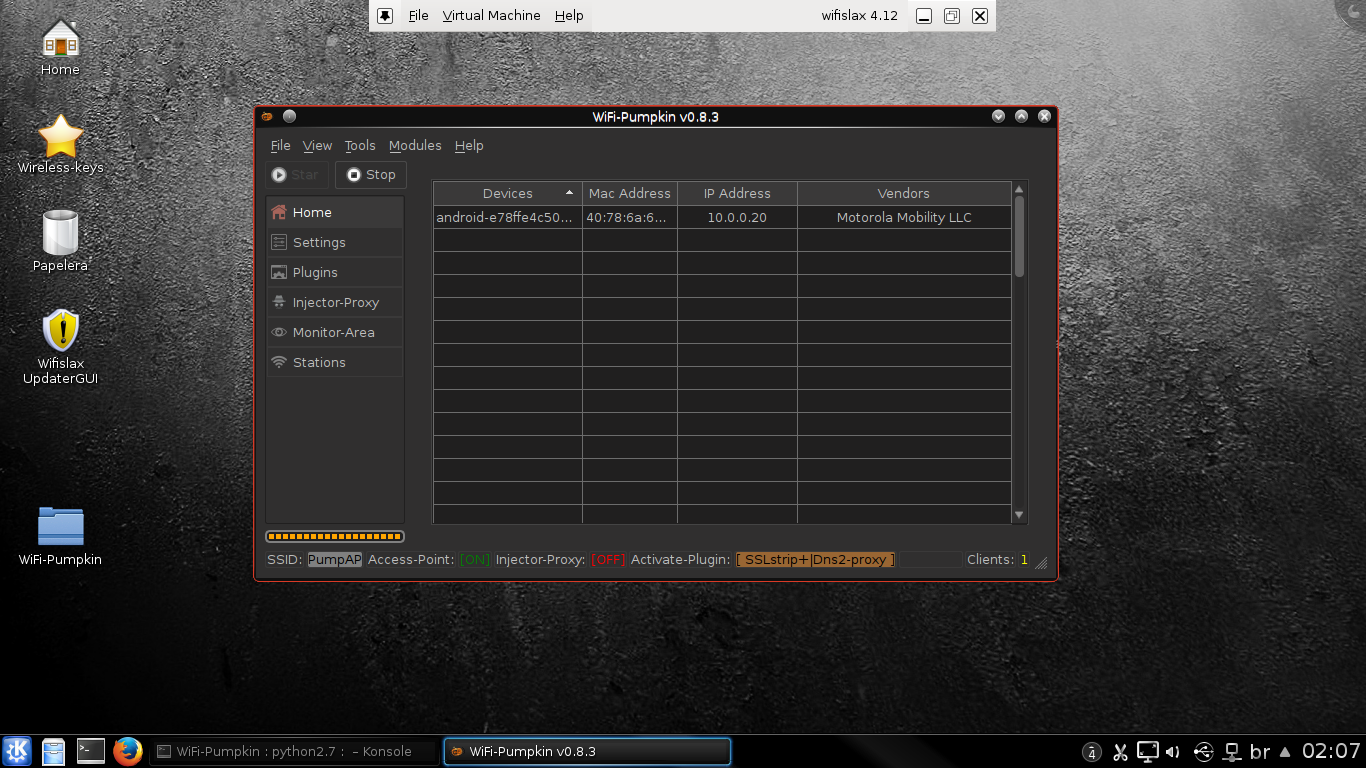Open the Modules menu
Screen dimensions: 1366x768
click(x=415, y=145)
